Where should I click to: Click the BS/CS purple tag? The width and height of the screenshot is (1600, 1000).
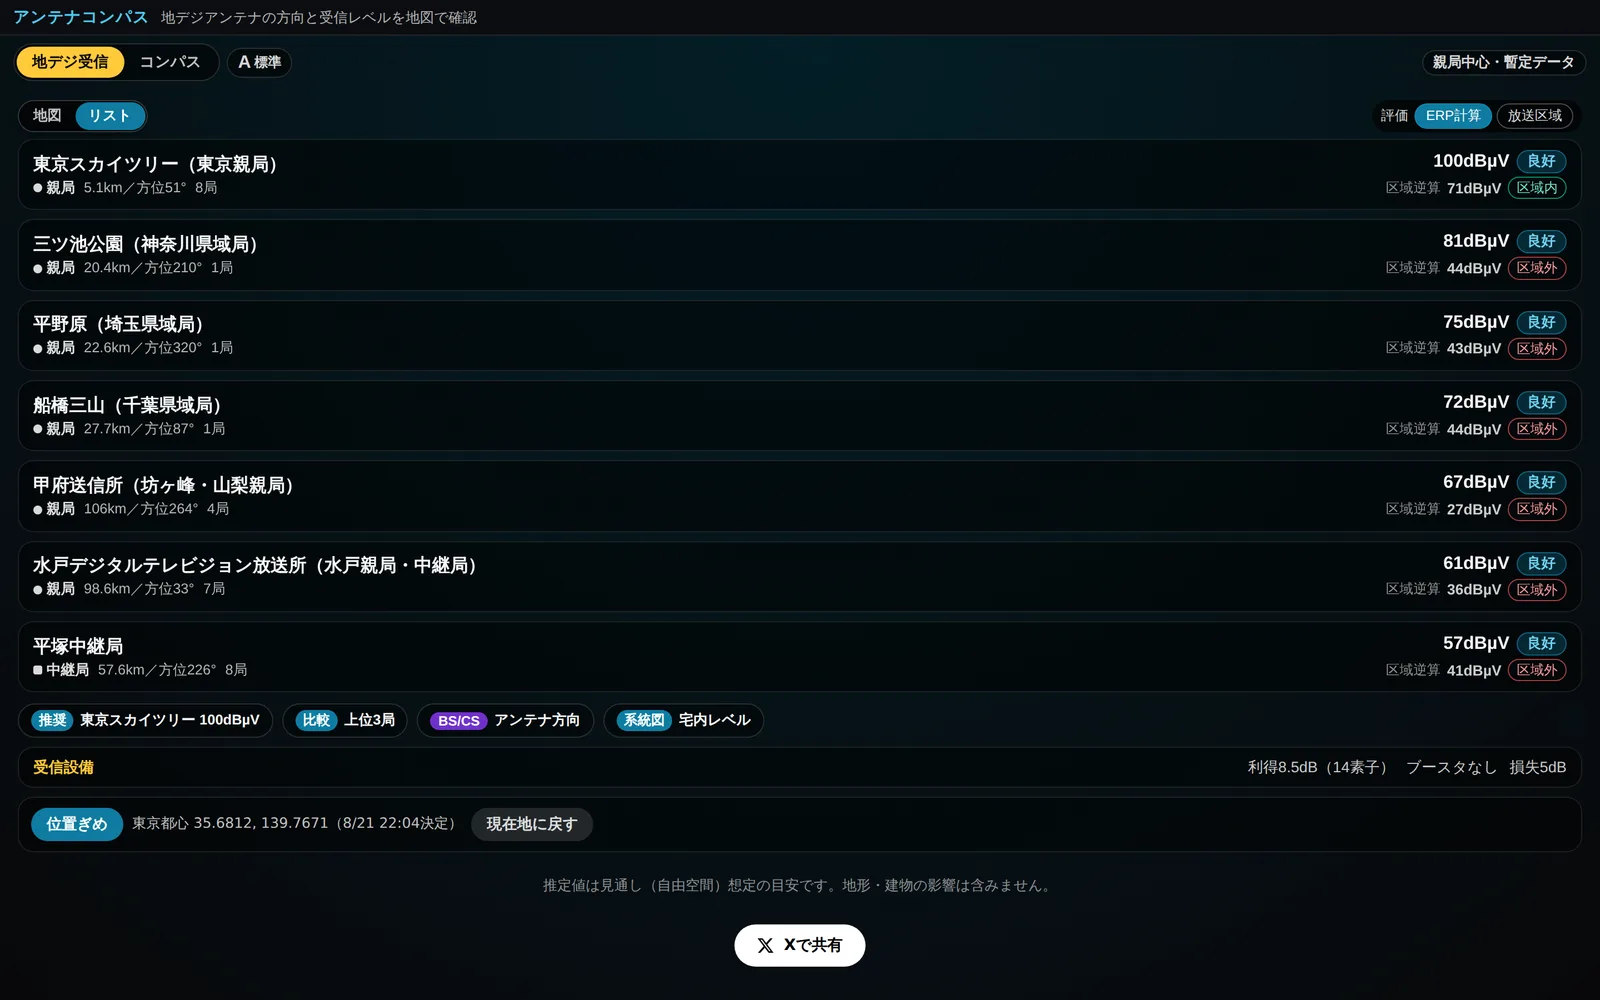click(458, 721)
